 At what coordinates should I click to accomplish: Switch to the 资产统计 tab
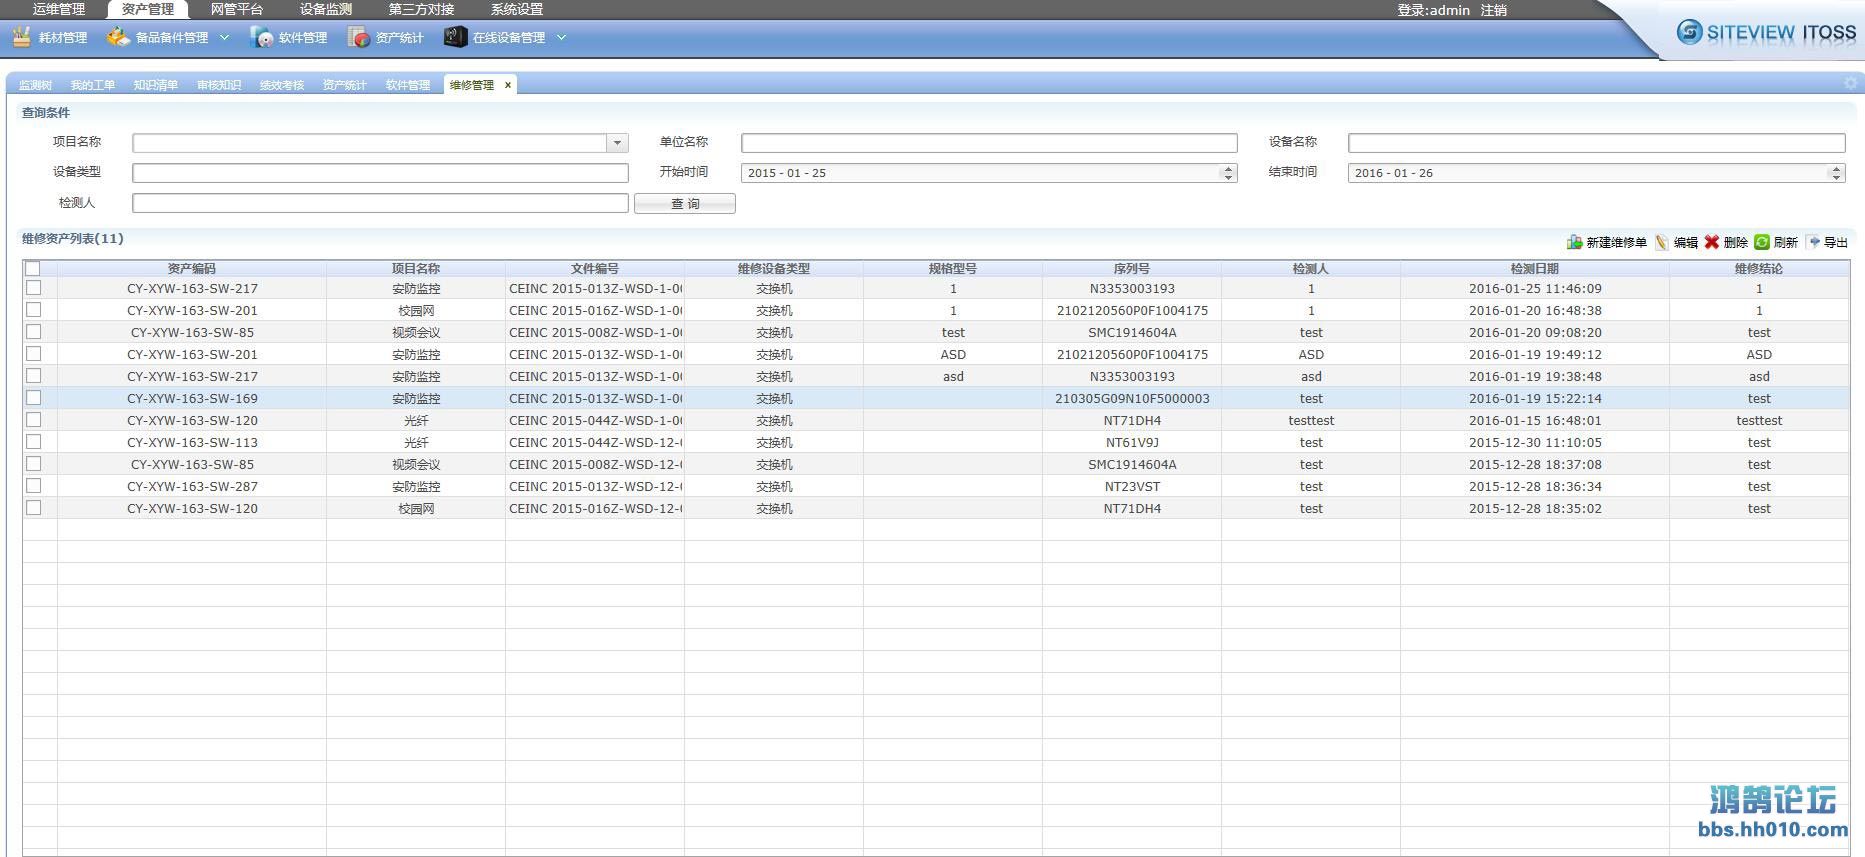(345, 85)
